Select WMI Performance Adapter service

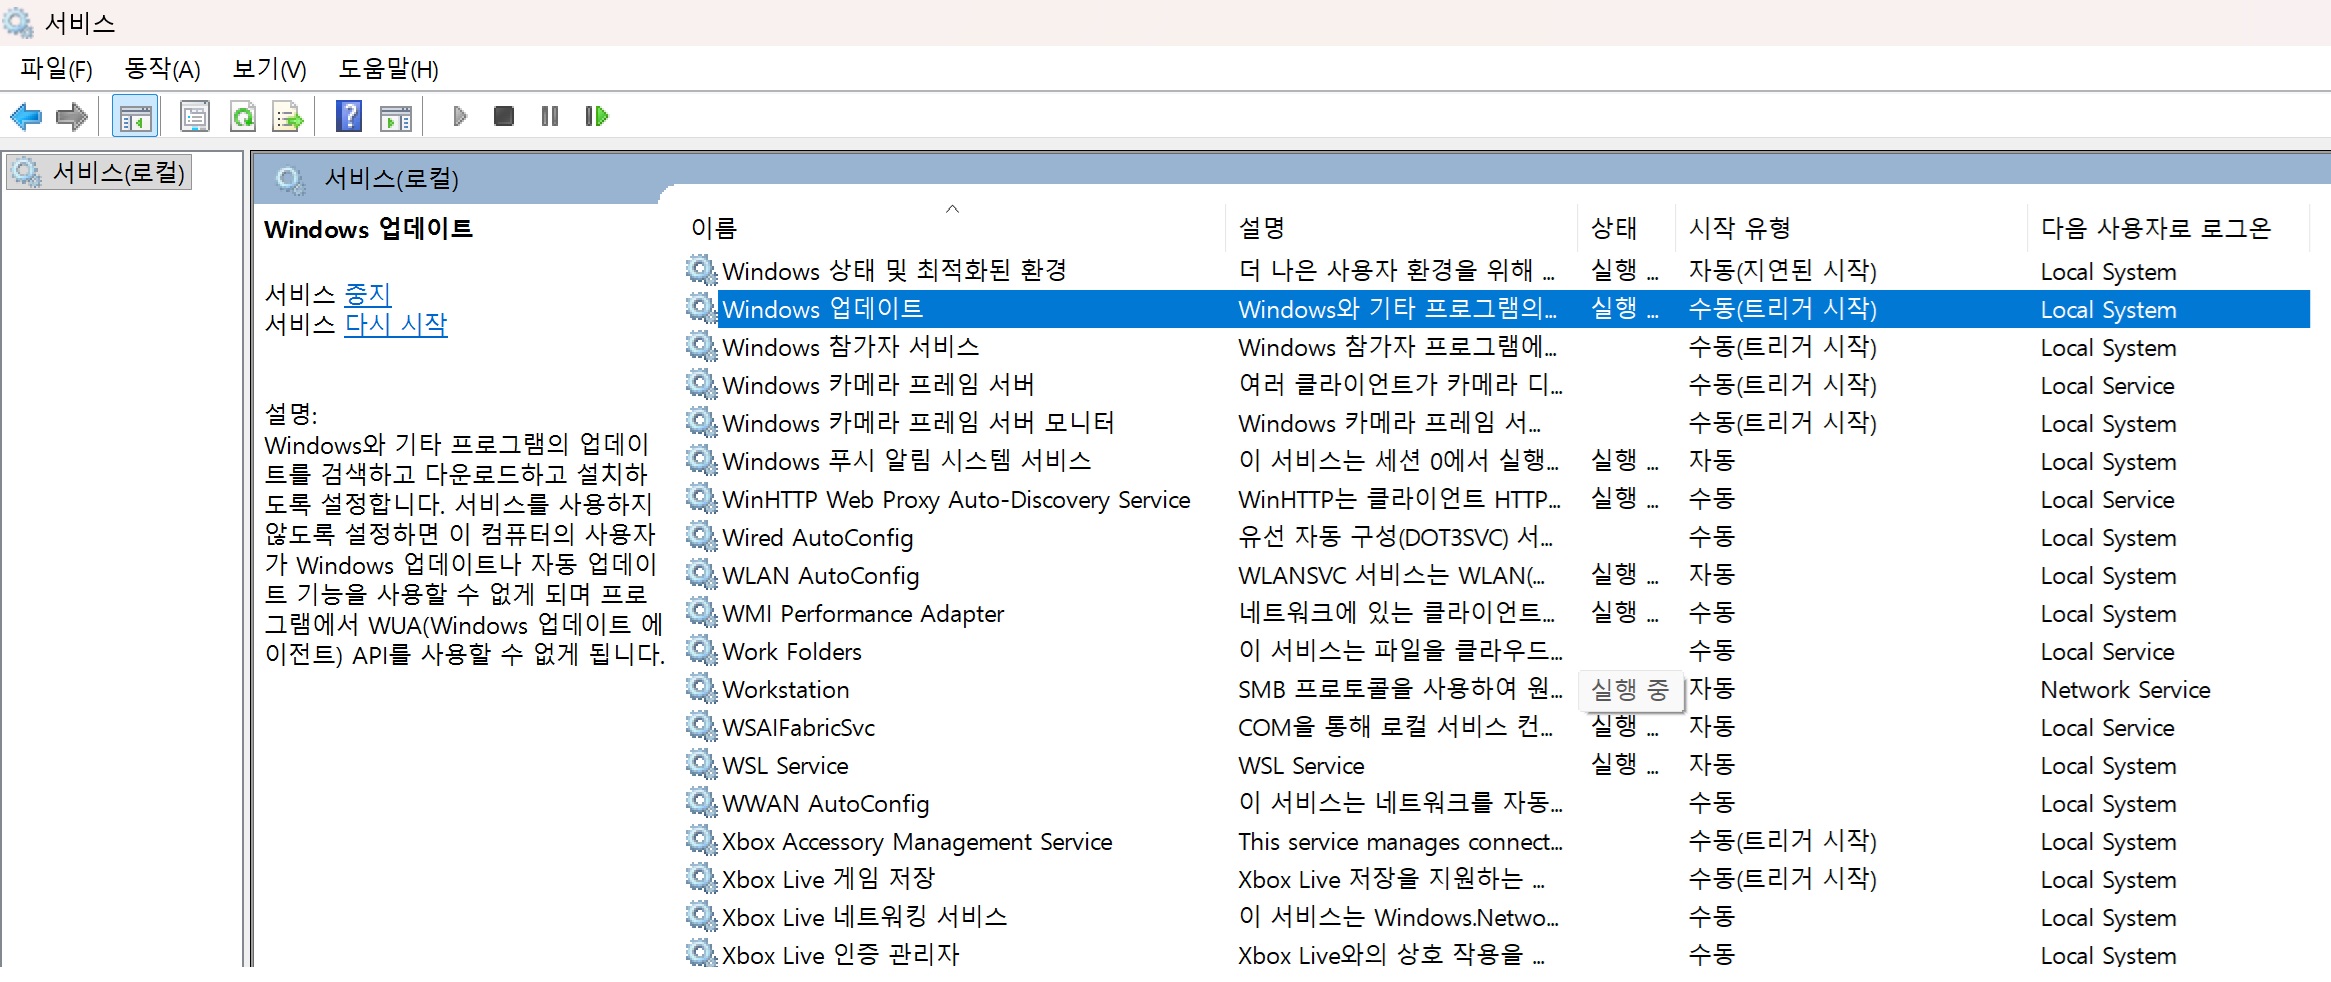pyautogui.click(x=1497, y=613)
